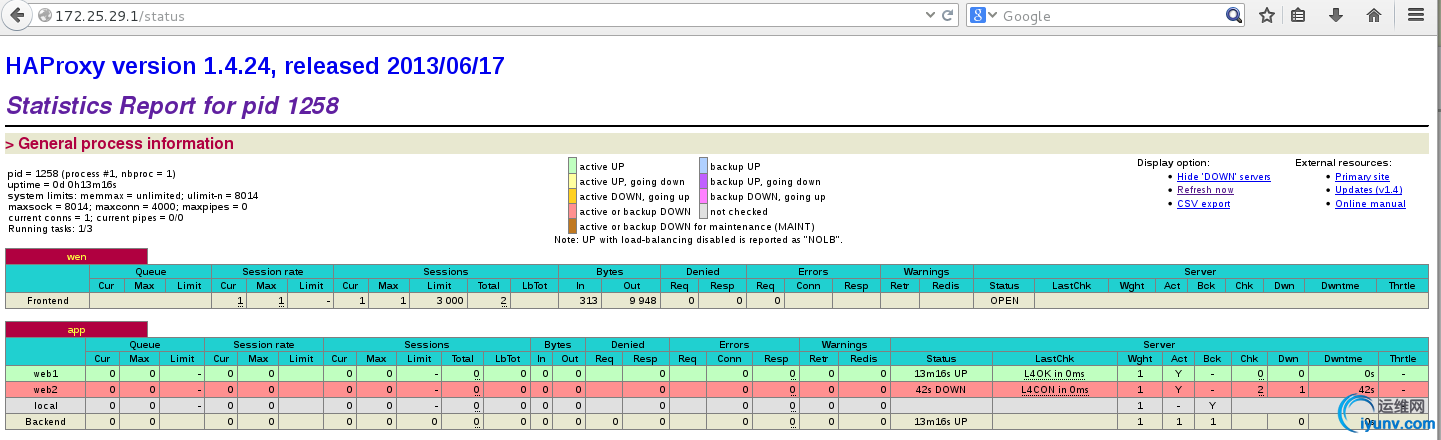
Task: Go to the browser home page icon
Action: (1374, 15)
